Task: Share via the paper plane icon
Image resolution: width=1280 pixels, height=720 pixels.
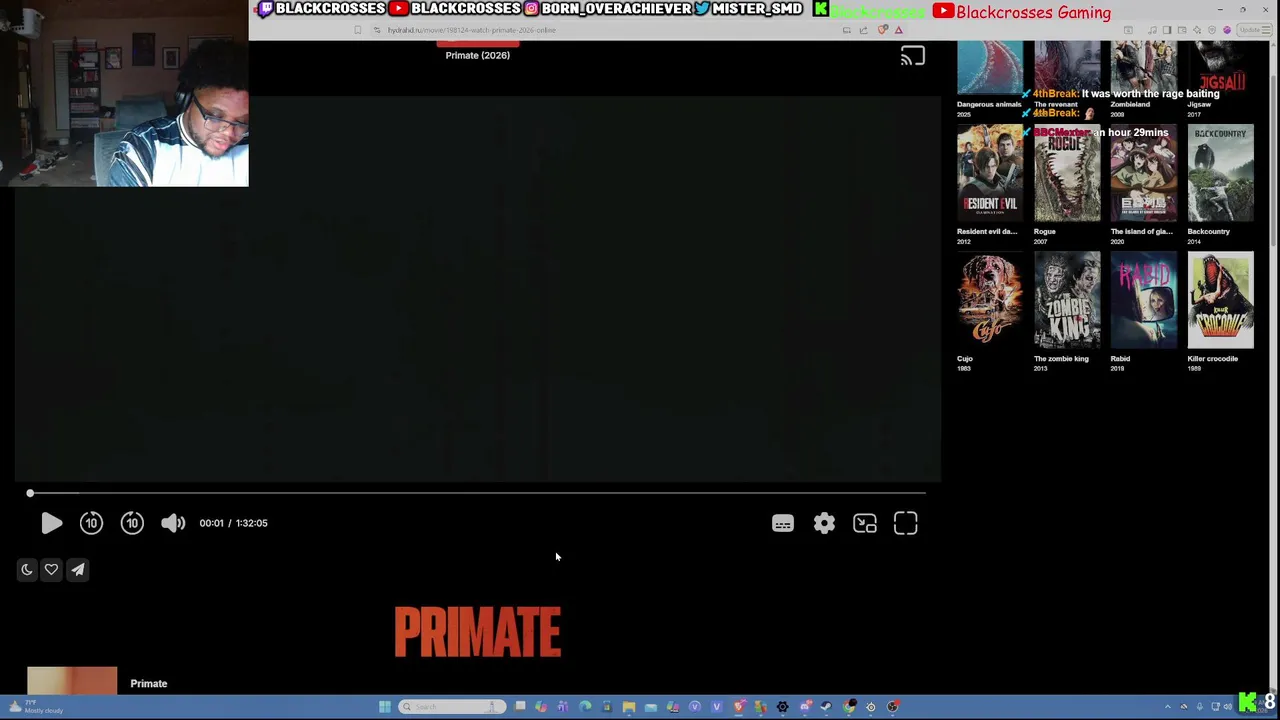Action: pyautogui.click(x=77, y=569)
